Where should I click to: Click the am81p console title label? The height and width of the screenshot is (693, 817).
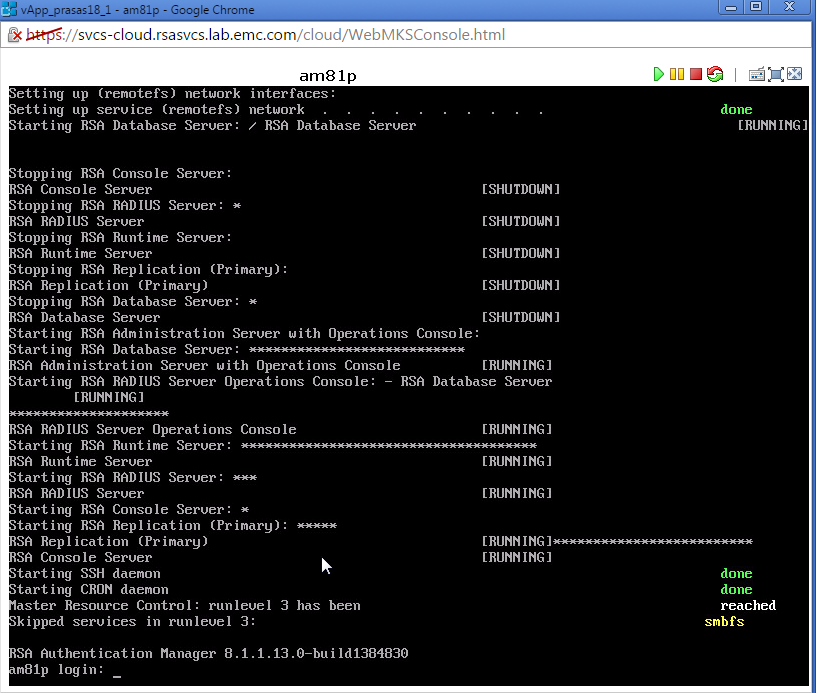(328, 75)
